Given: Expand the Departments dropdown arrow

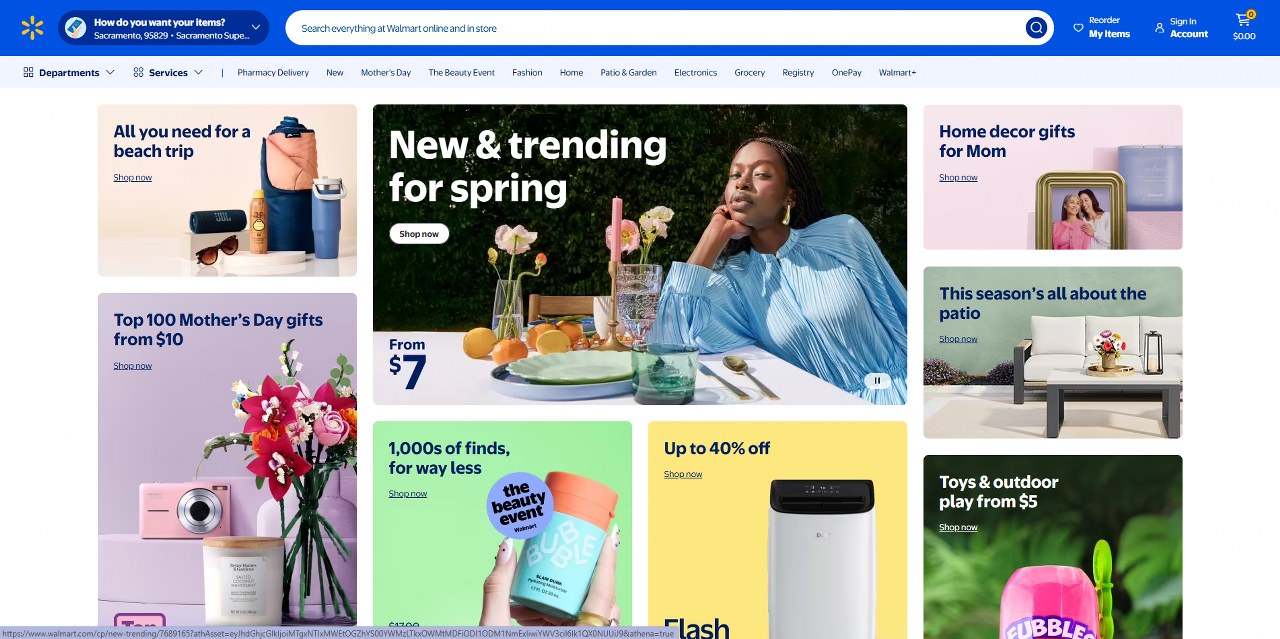Looking at the screenshot, I should 110,72.
